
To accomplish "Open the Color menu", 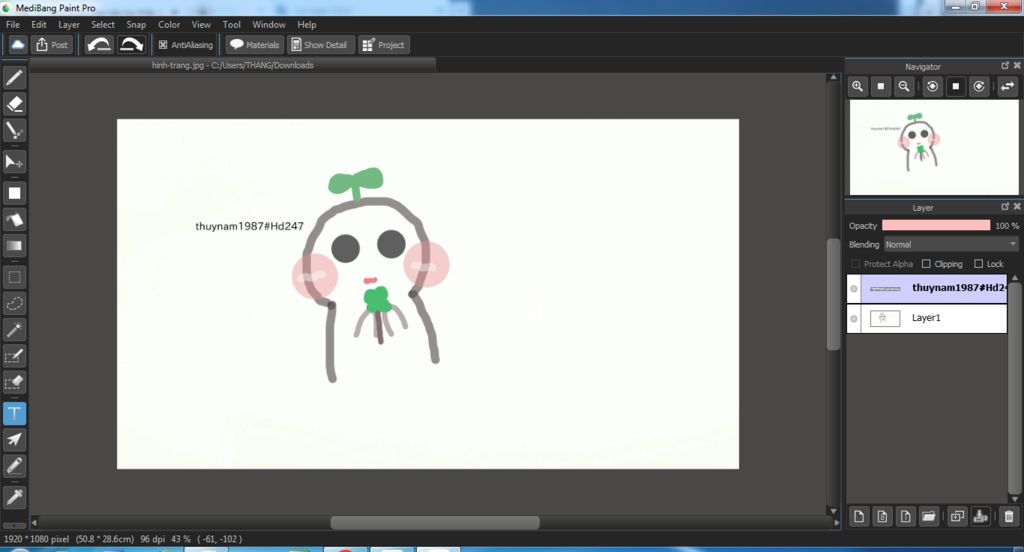I will coord(169,24).
